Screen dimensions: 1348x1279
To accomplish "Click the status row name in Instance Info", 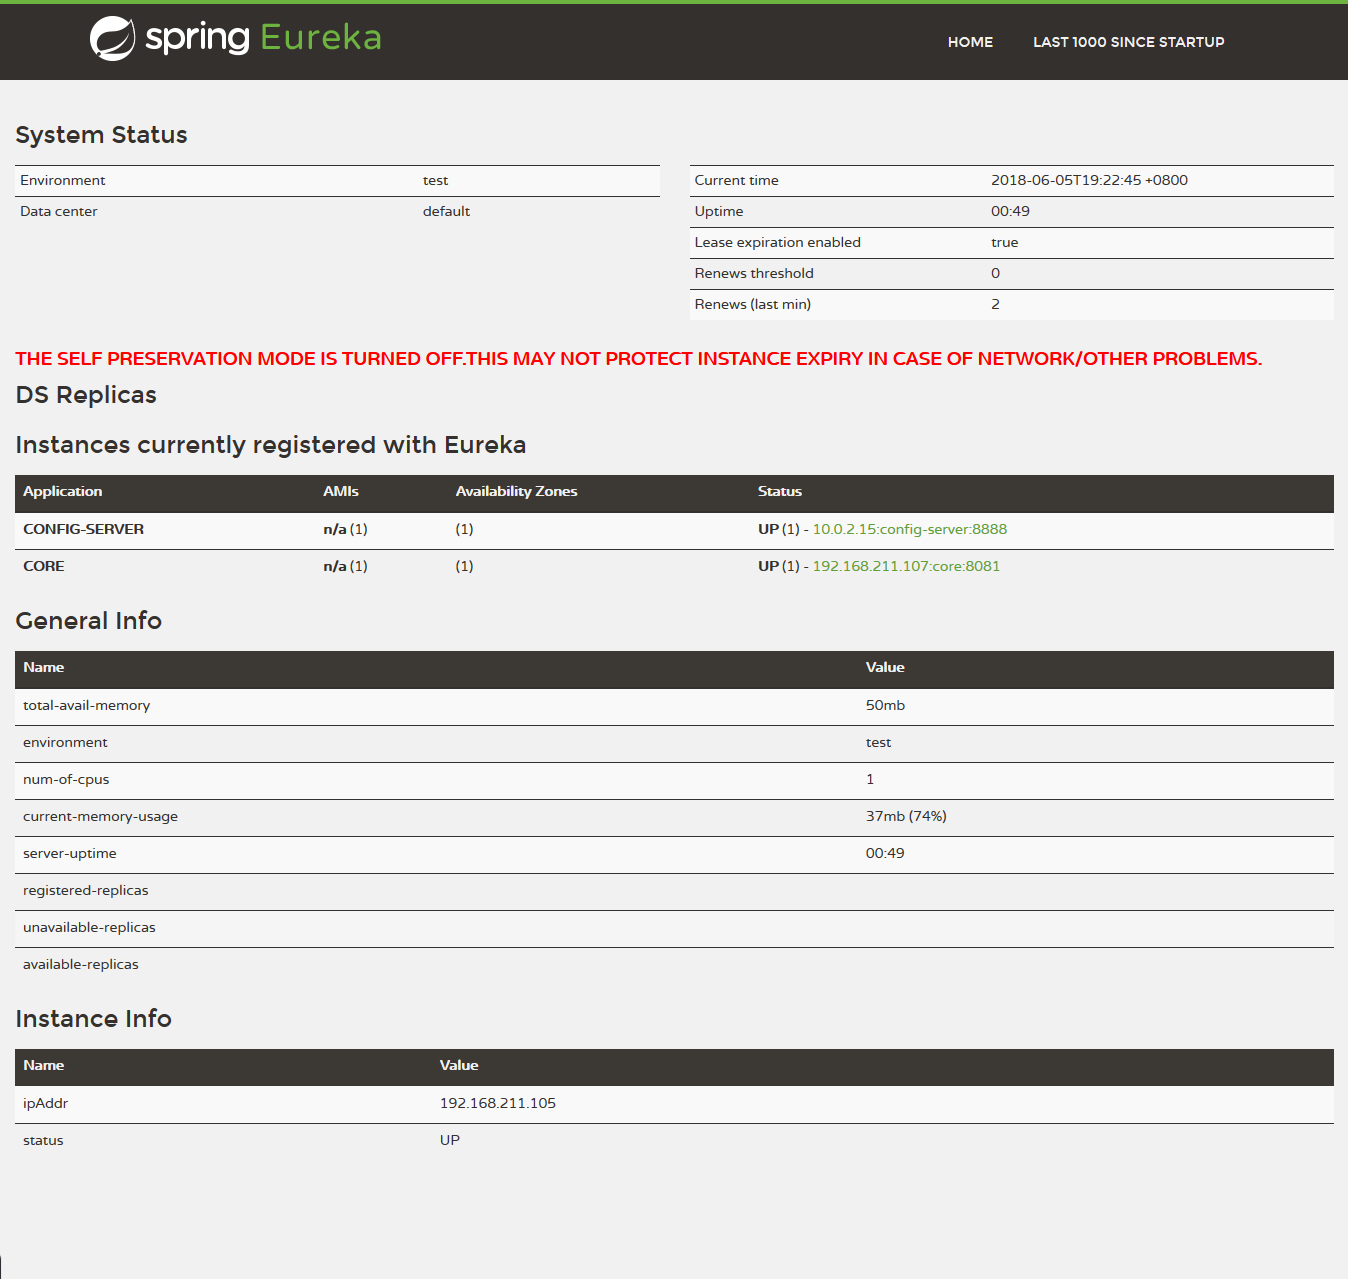I will [x=43, y=1140].
